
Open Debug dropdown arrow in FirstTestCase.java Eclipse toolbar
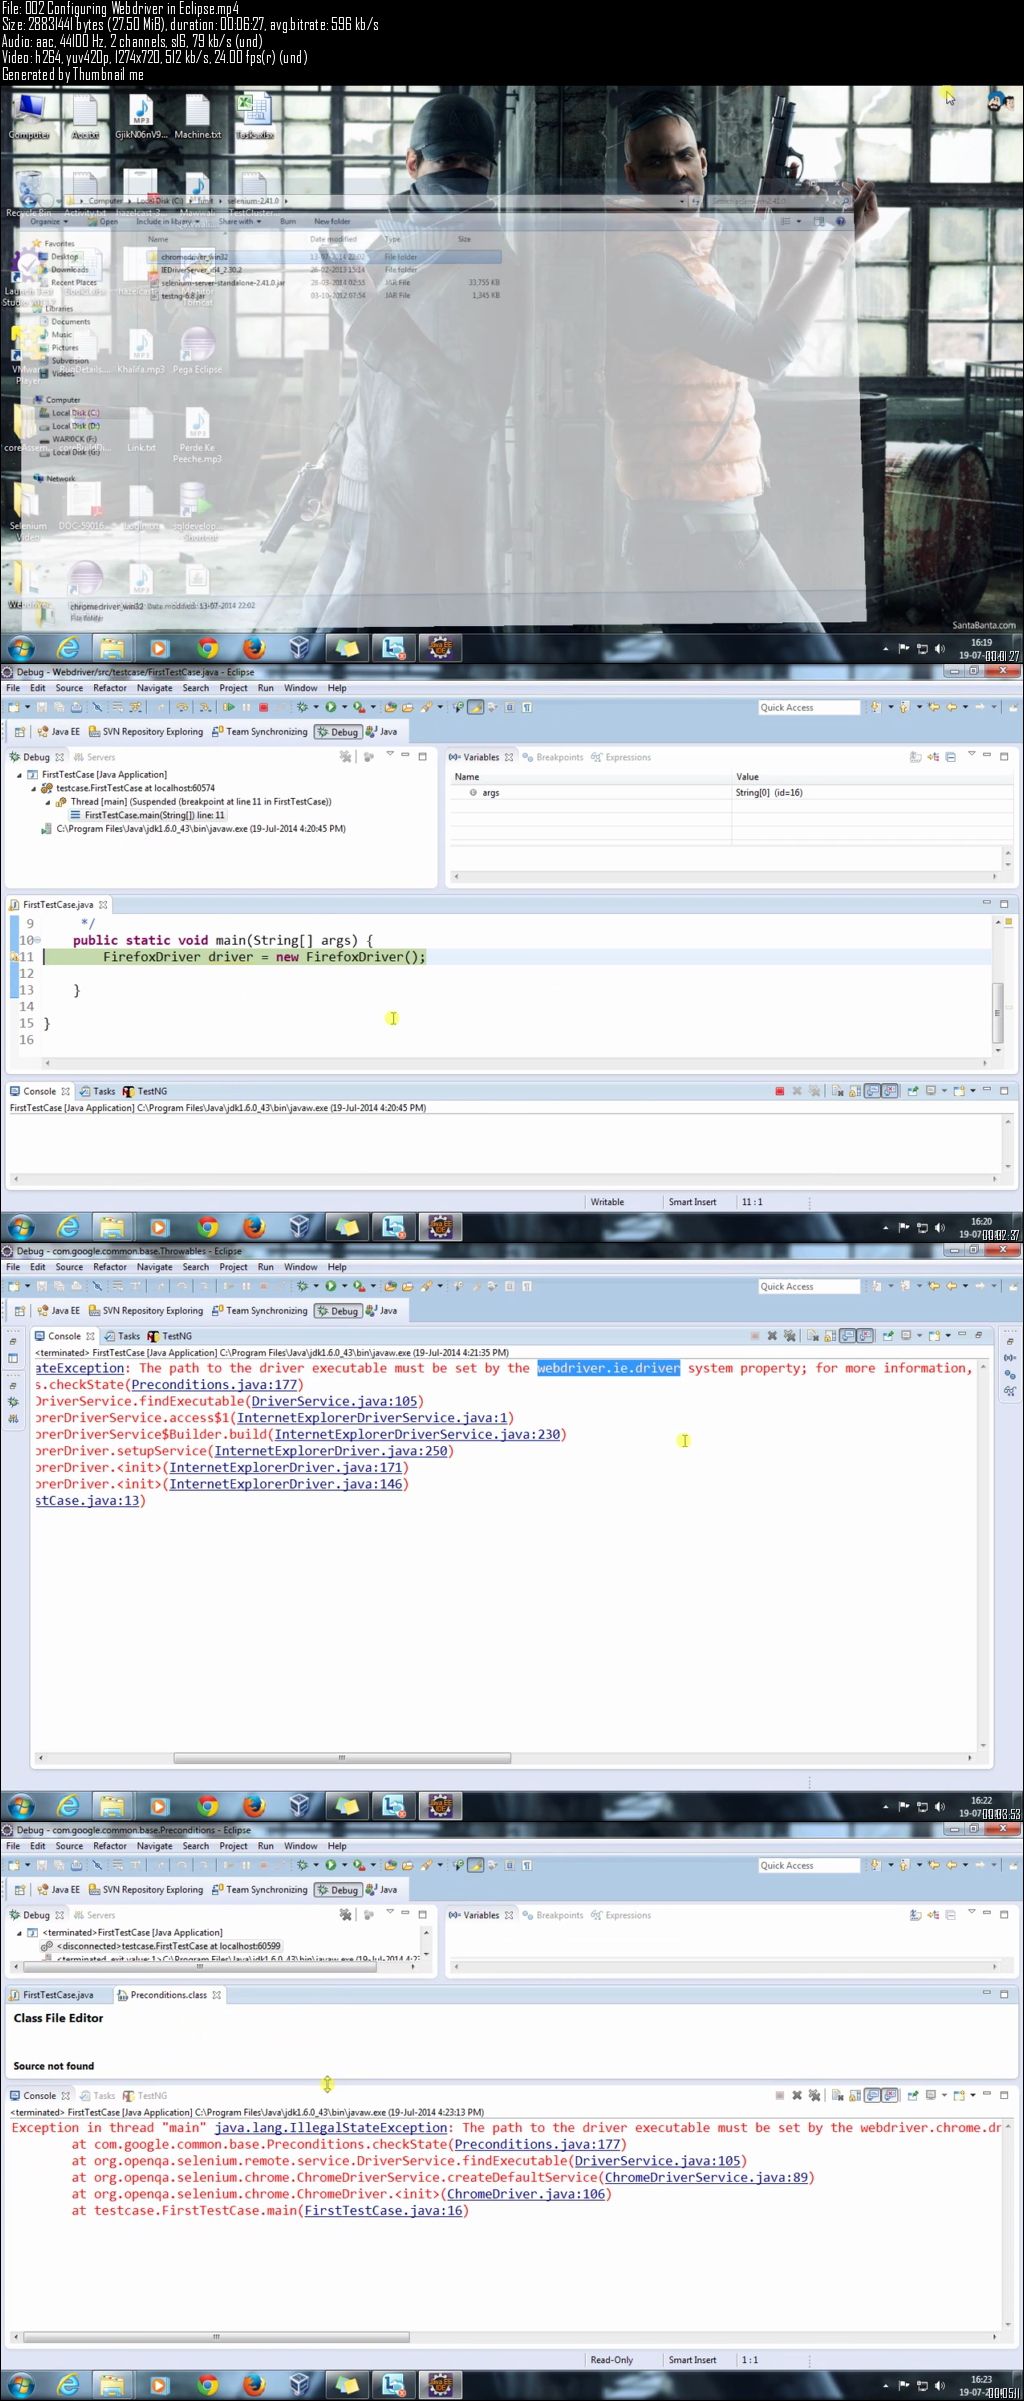(x=315, y=707)
